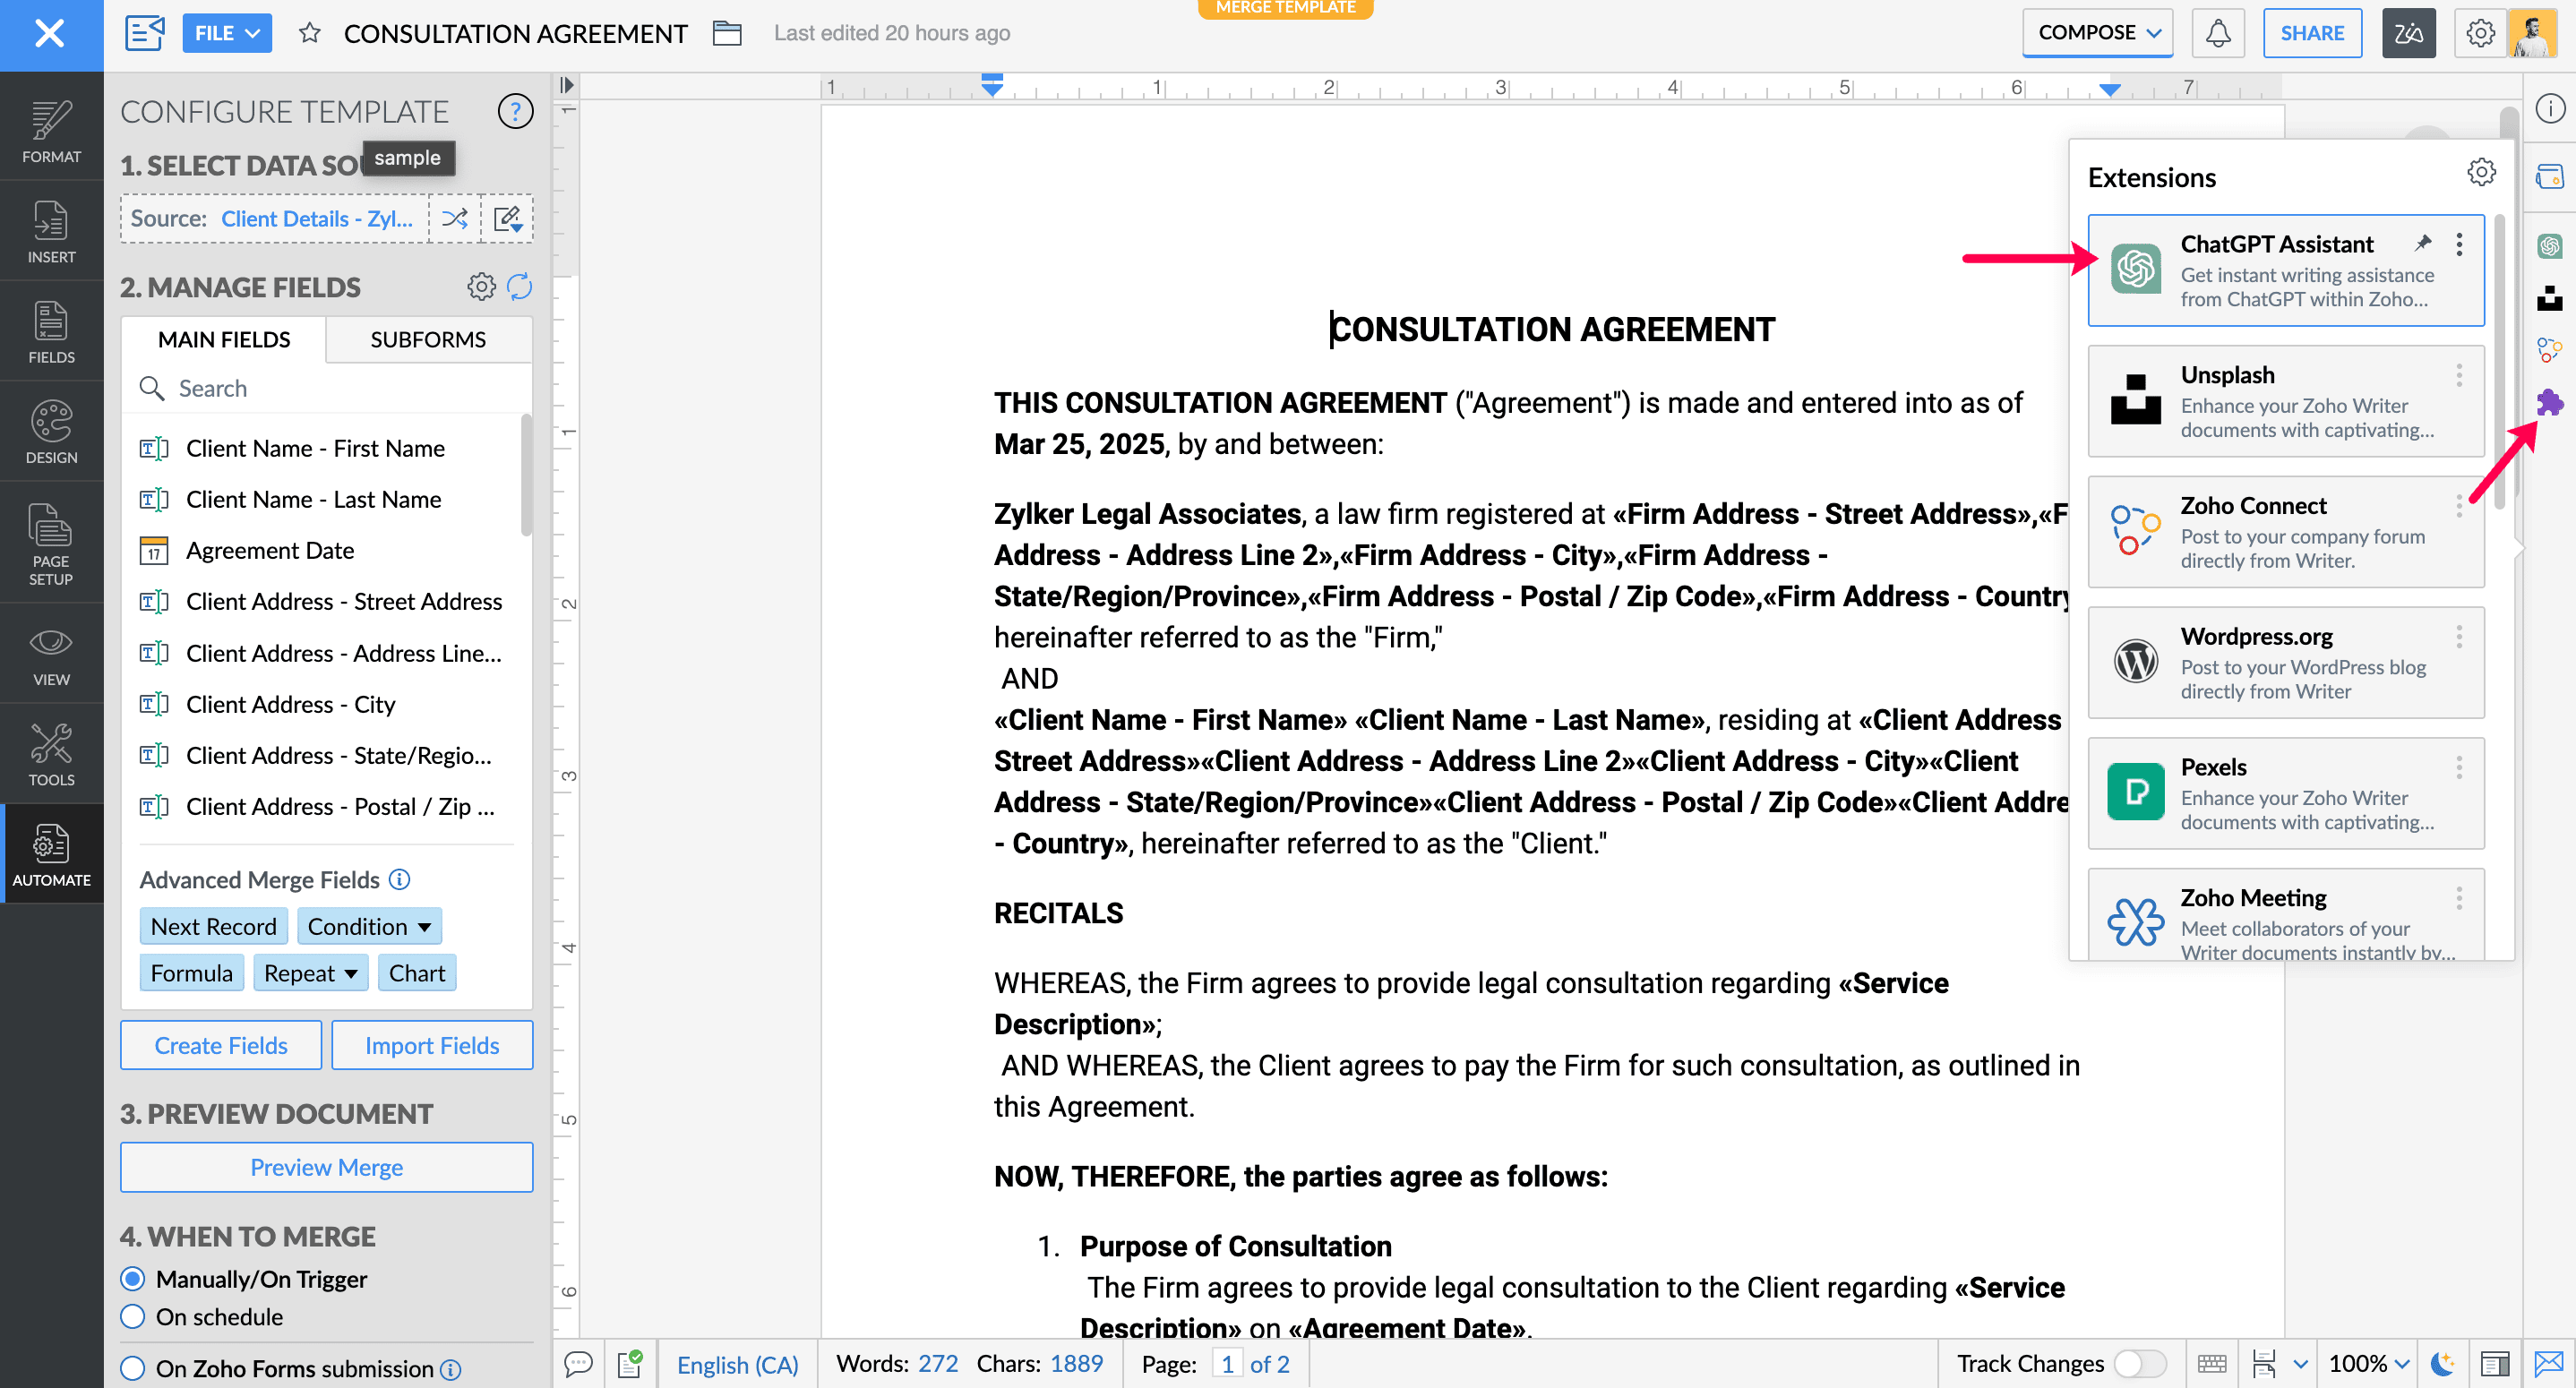Open Extensions panel settings gear

2481,172
